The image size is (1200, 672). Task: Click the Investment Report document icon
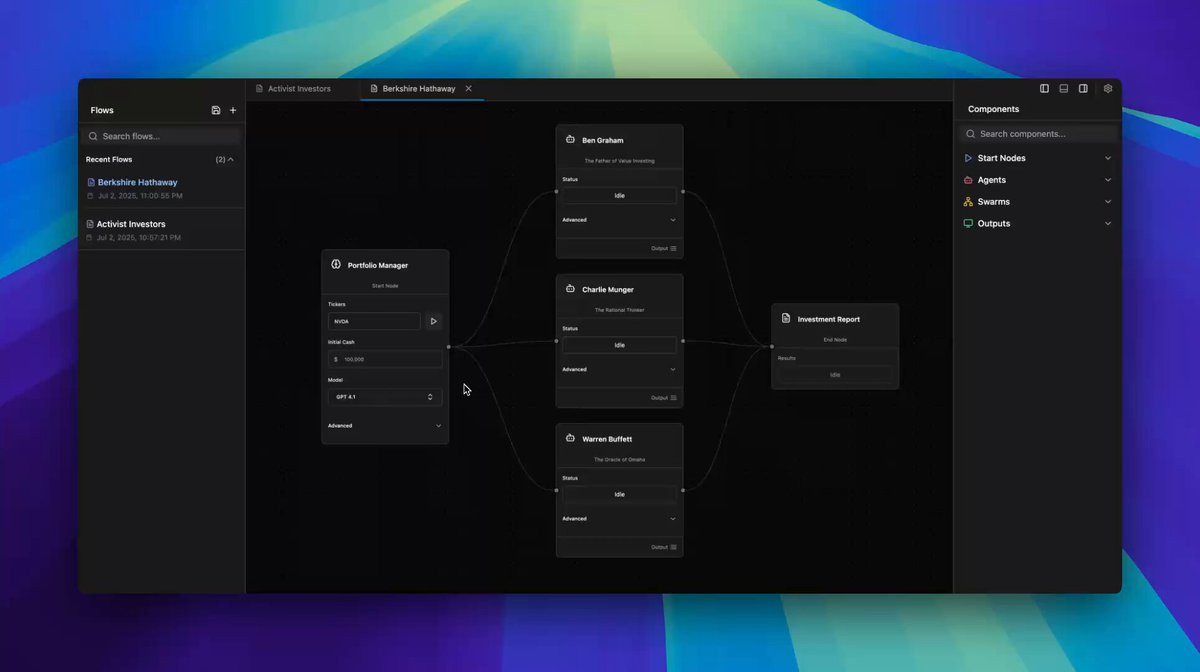pyautogui.click(x=786, y=318)
